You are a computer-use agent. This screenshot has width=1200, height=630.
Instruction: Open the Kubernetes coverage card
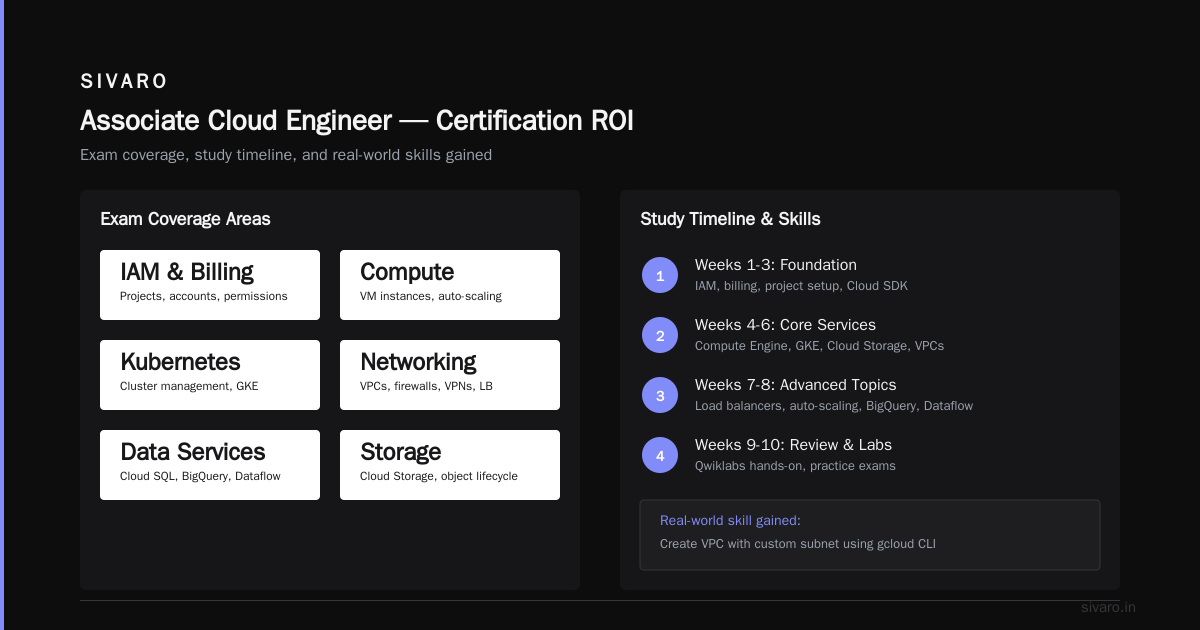[x=210, y=375]
